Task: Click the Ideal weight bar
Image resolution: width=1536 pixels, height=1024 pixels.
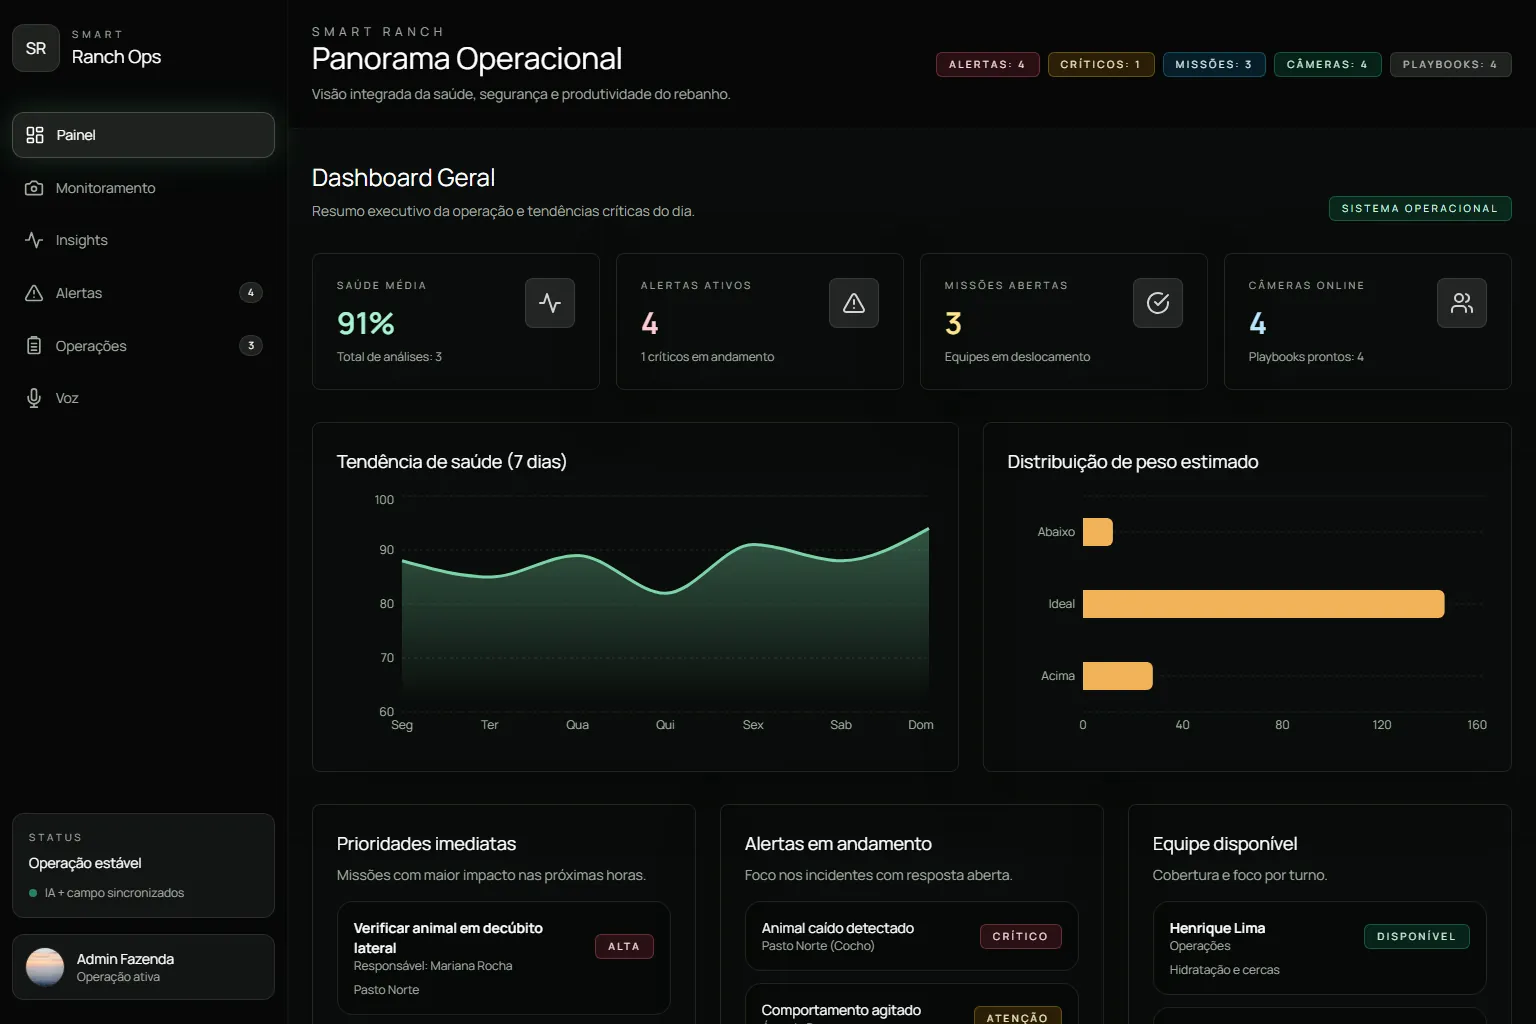Action: point(1263,604)
